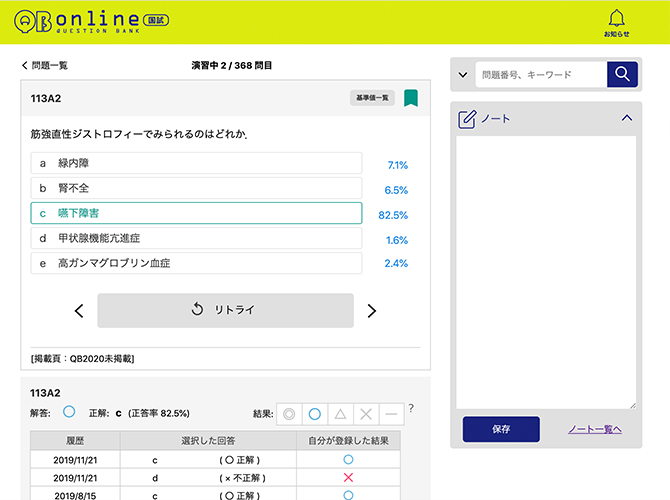Click the リトライ retry button
Viewport: 670px width, 500px height.
pyautogui.click(x=226, y=310)
